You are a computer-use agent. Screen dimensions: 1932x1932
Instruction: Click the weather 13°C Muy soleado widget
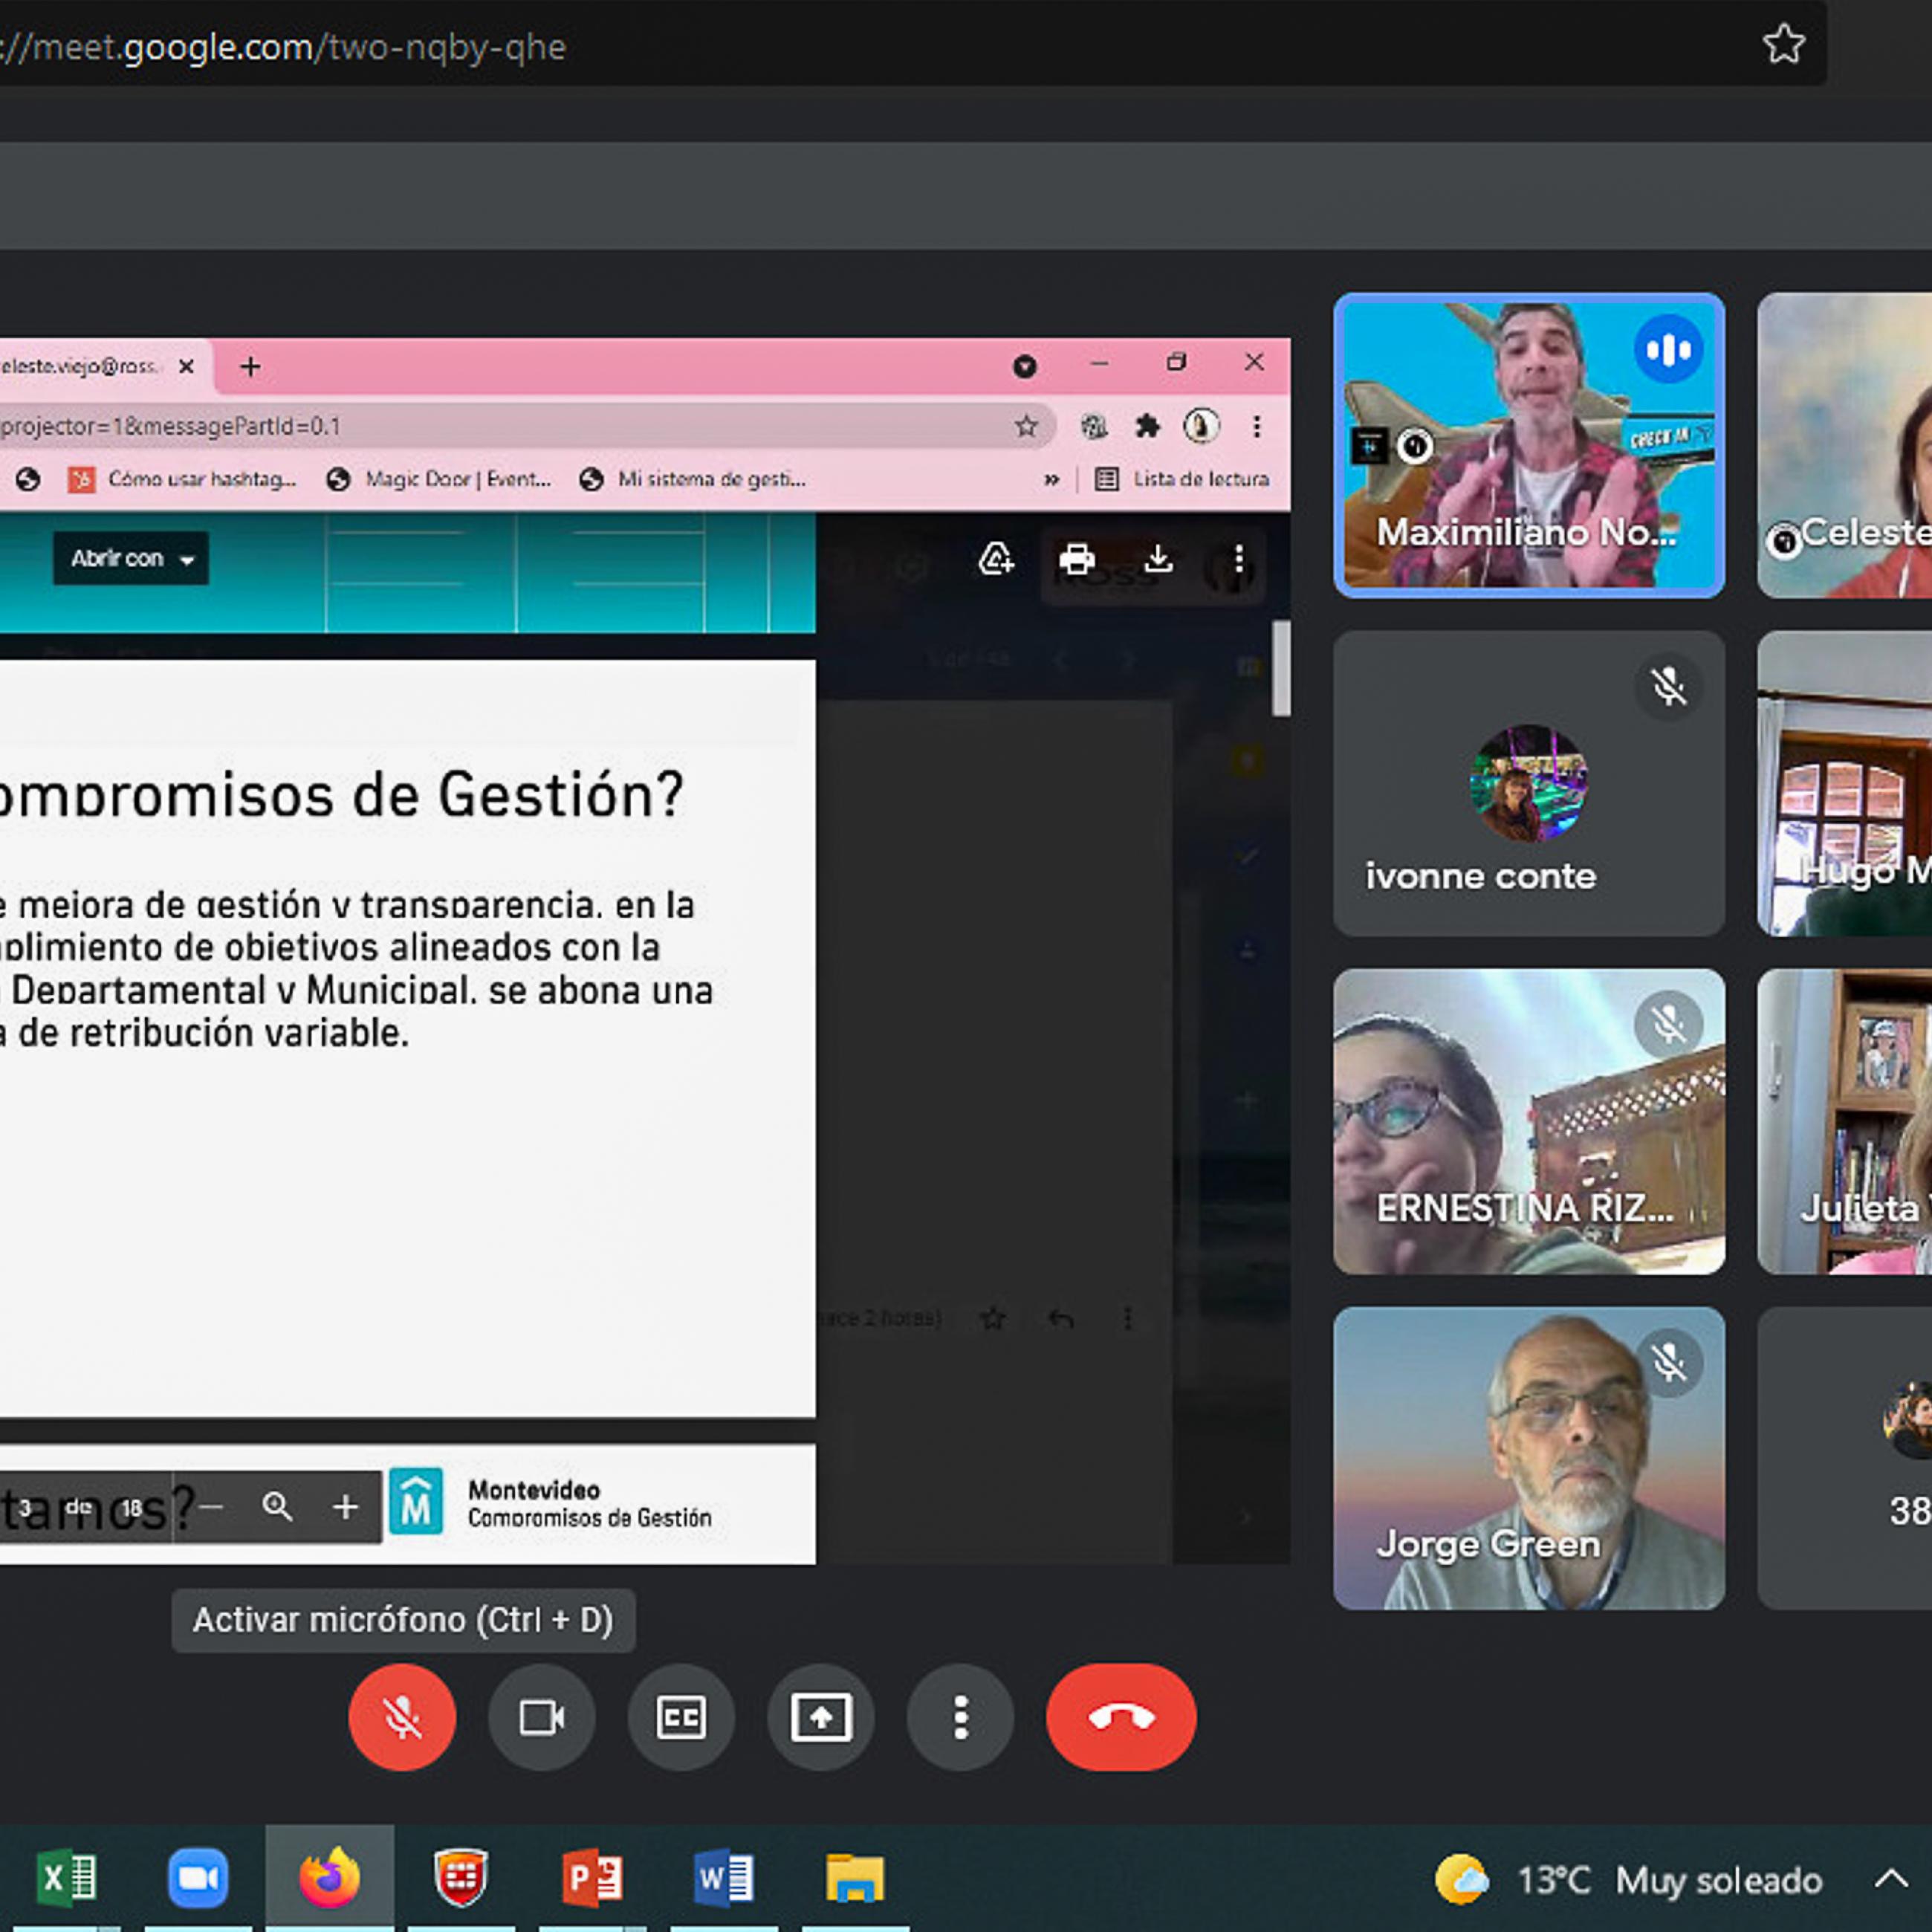[1628, 1880]
